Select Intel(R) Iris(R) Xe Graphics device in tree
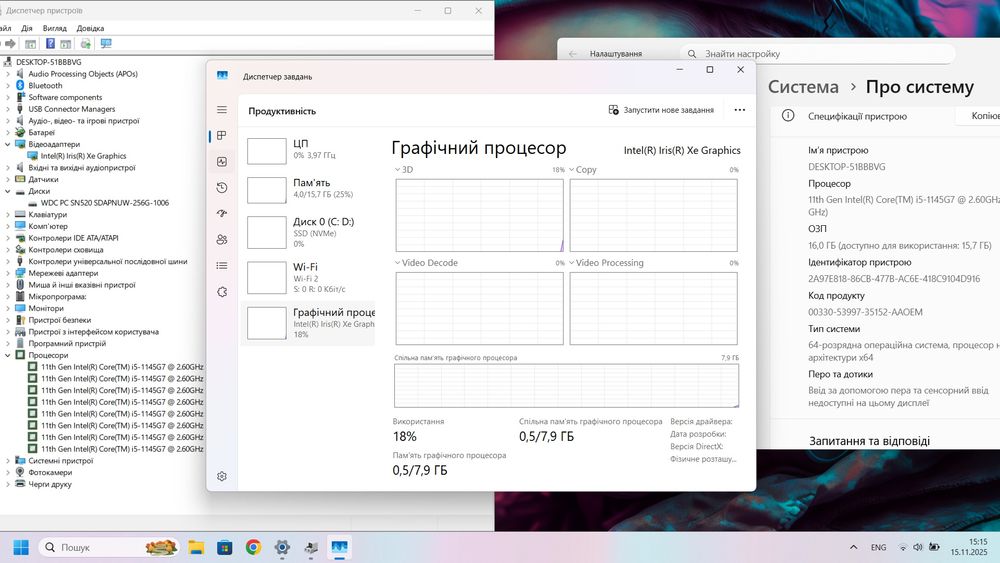Image resolution: width=1000 pixels, height=563 pixels. pos(84,156)
